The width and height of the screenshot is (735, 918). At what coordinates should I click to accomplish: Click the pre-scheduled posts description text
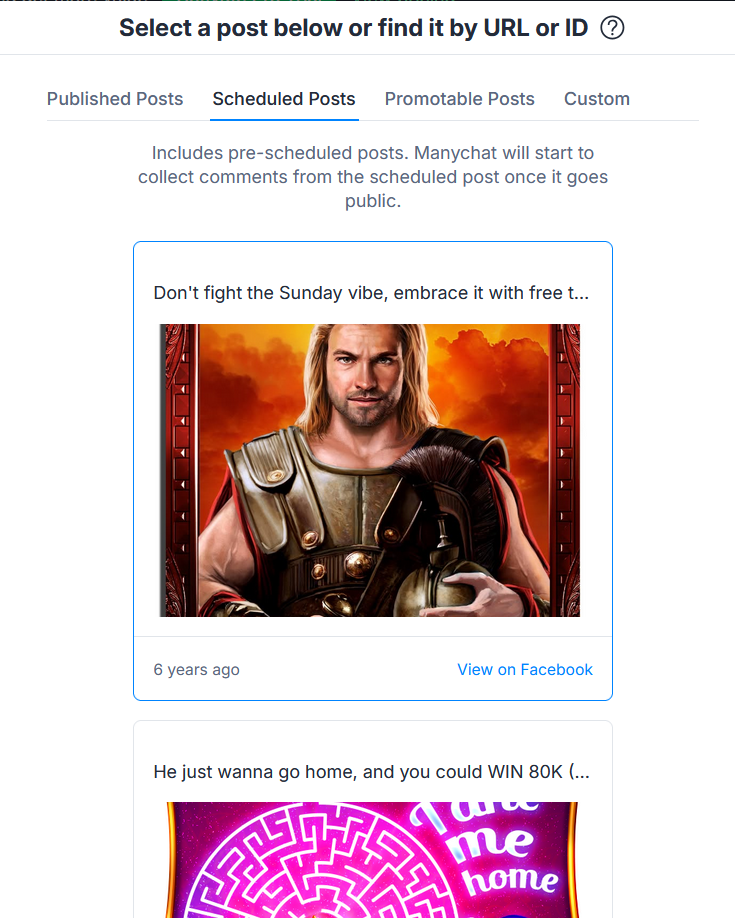373,177
